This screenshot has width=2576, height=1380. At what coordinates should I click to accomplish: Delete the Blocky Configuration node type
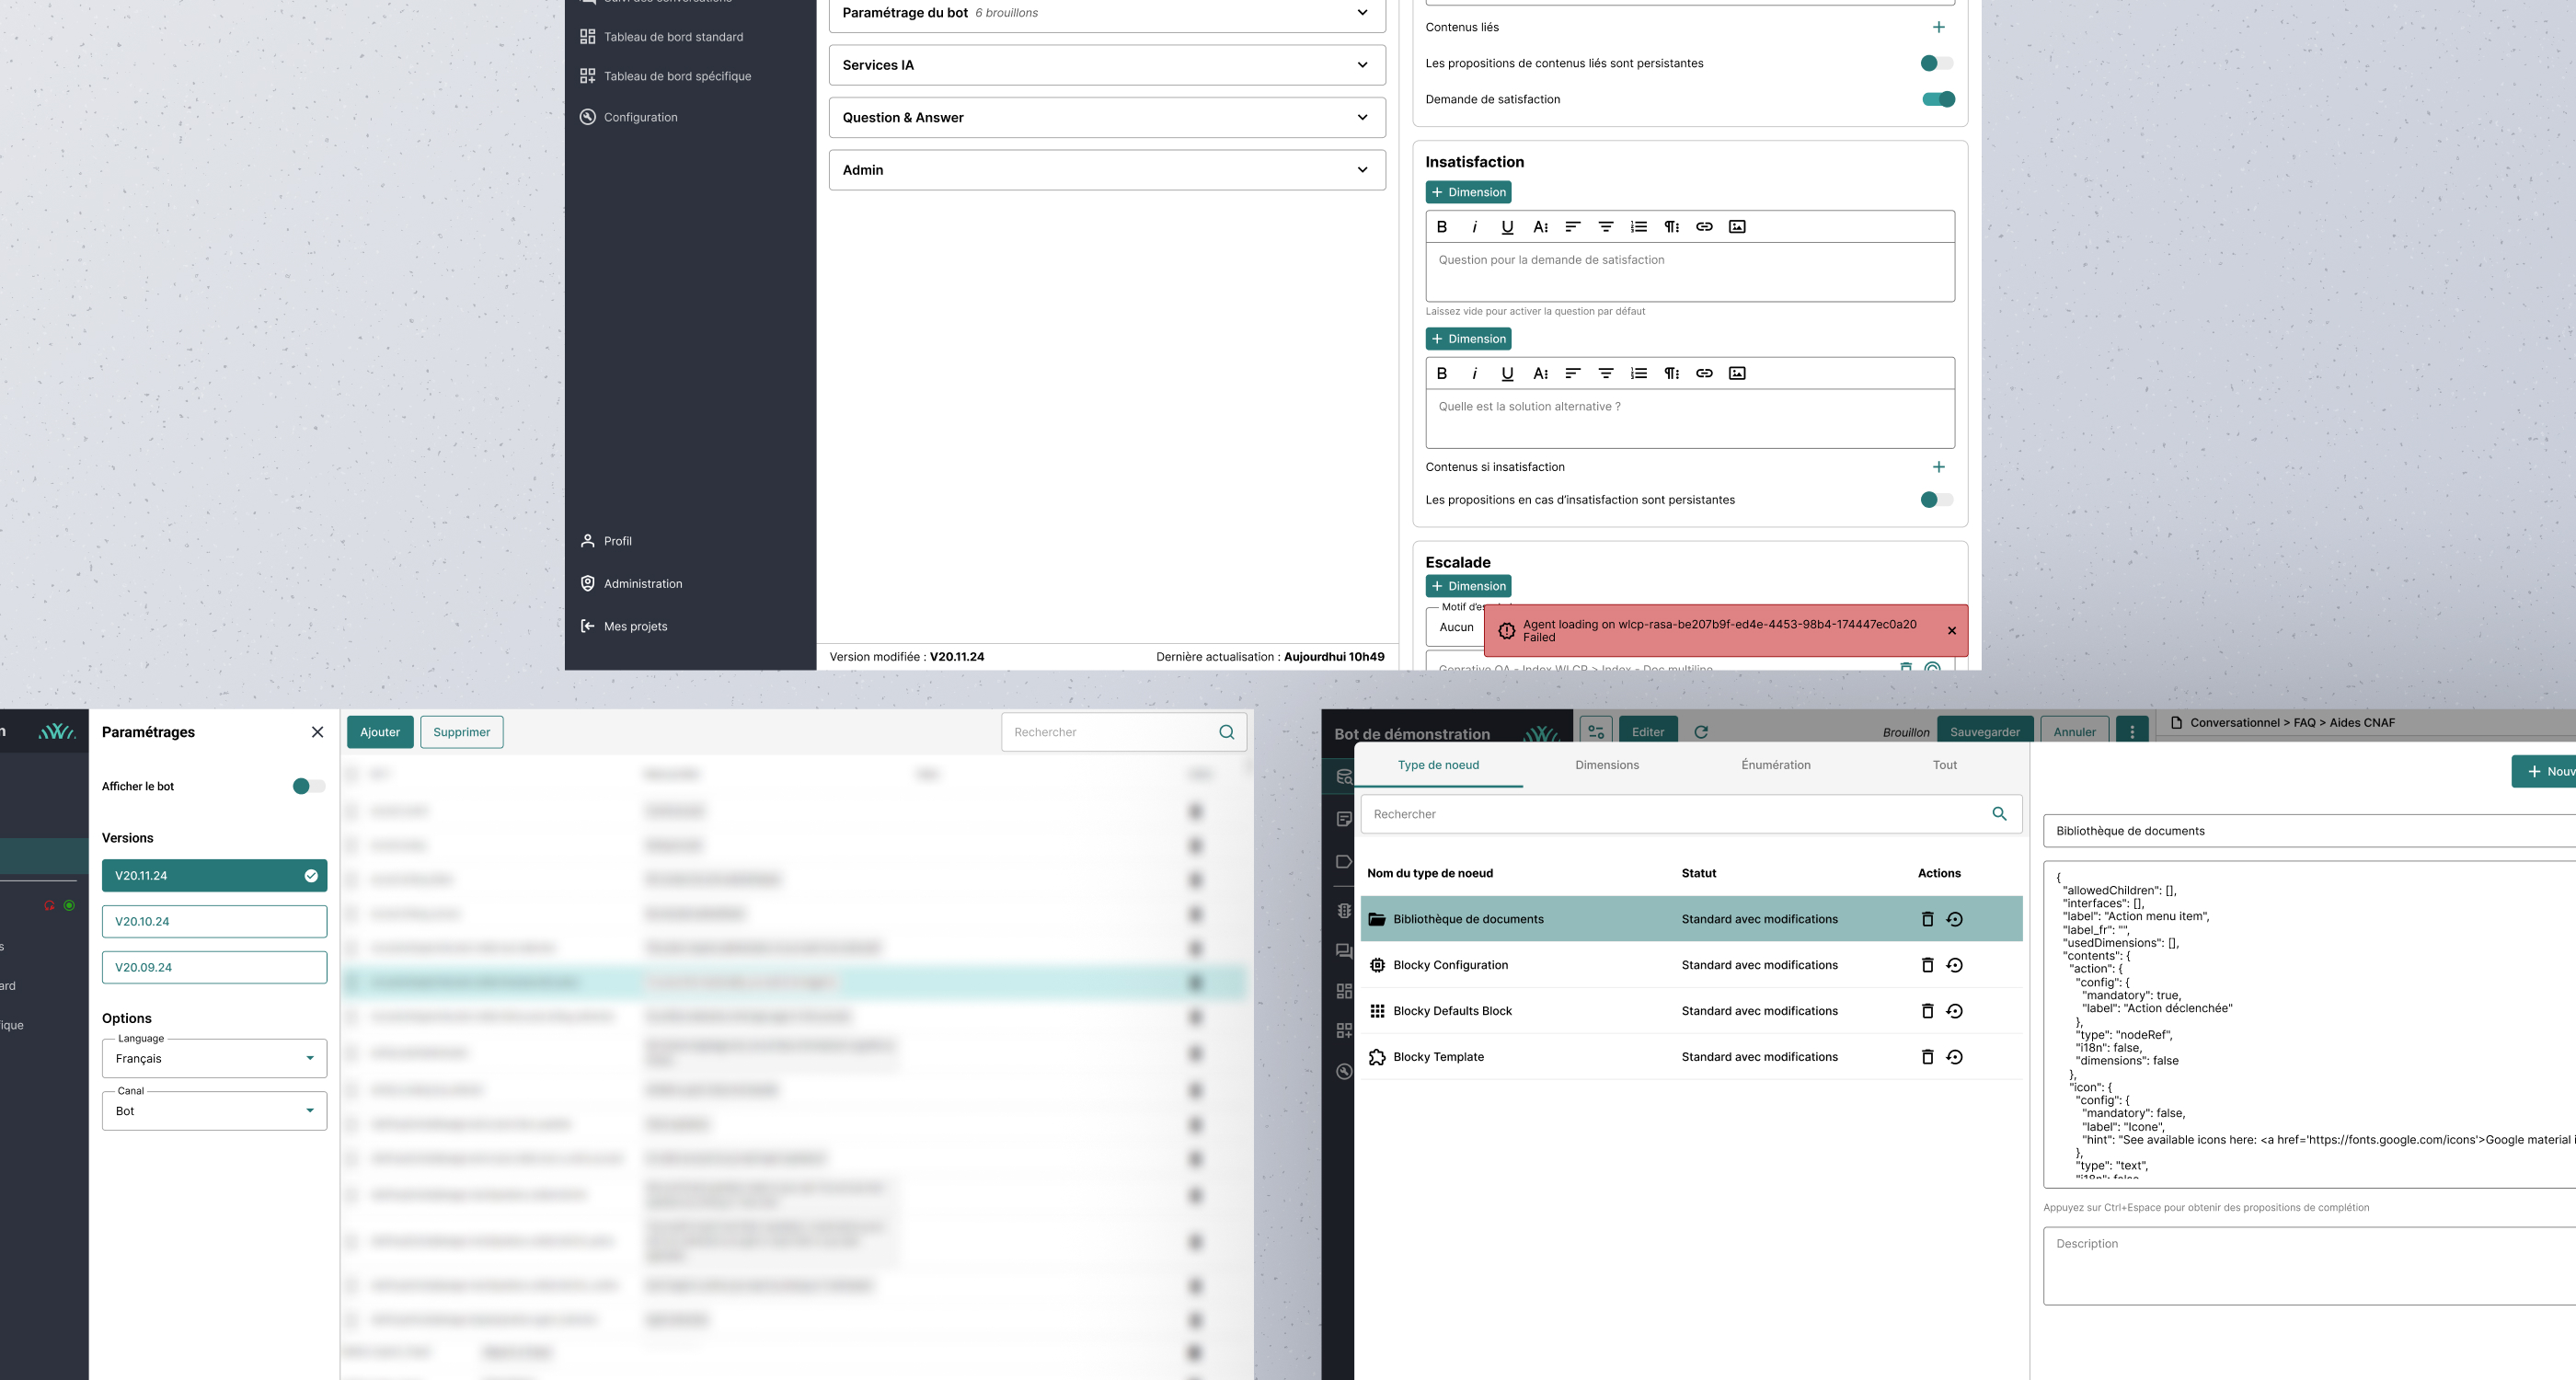[x=1927, y=965]
